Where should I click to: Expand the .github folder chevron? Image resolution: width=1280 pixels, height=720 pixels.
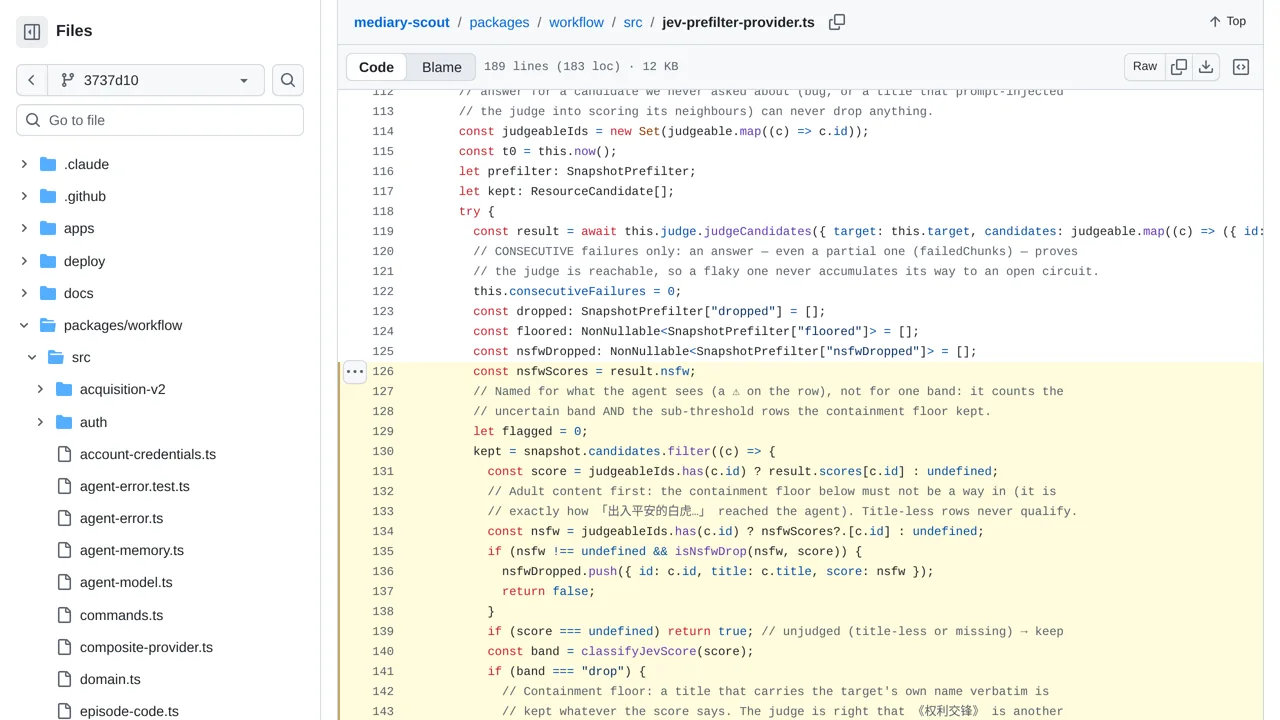(x=24, y=196)
